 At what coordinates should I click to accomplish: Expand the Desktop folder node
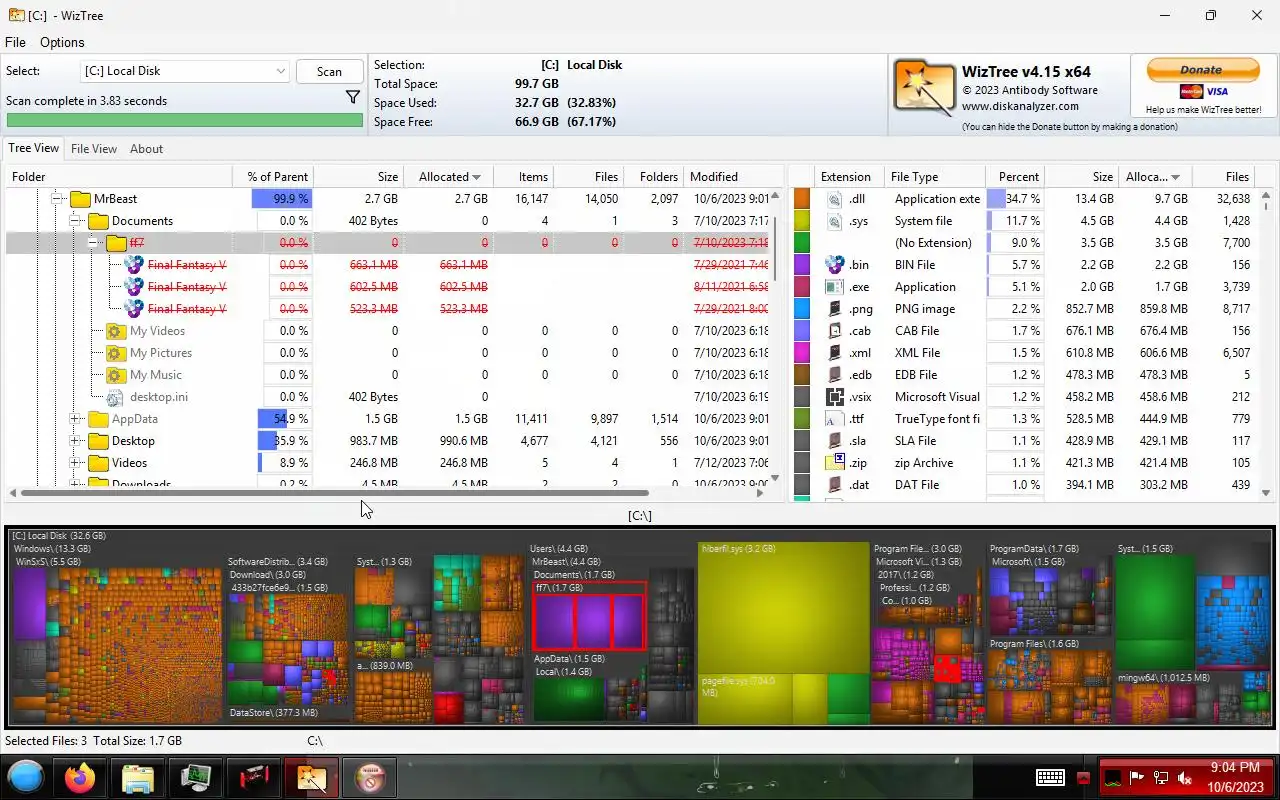pyautogui.click(x=75, y=441)
